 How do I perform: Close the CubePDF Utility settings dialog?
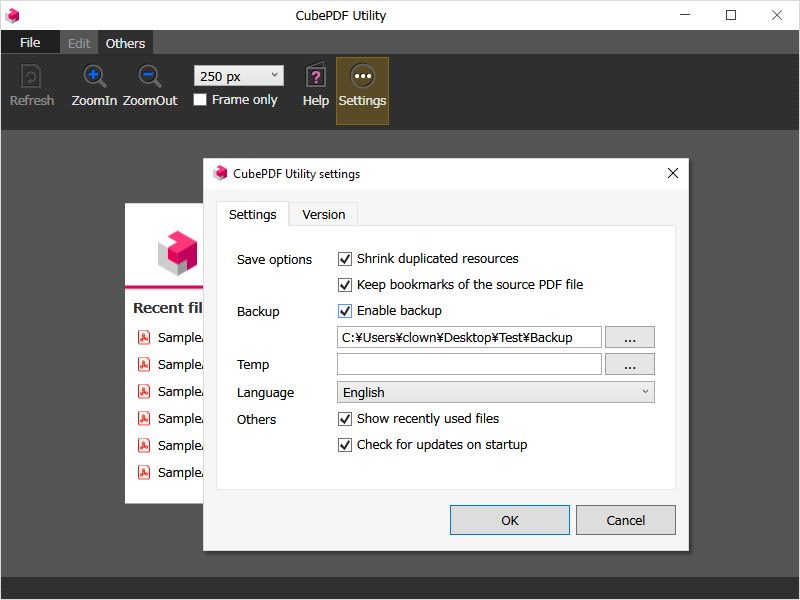[x=673, y=173]
